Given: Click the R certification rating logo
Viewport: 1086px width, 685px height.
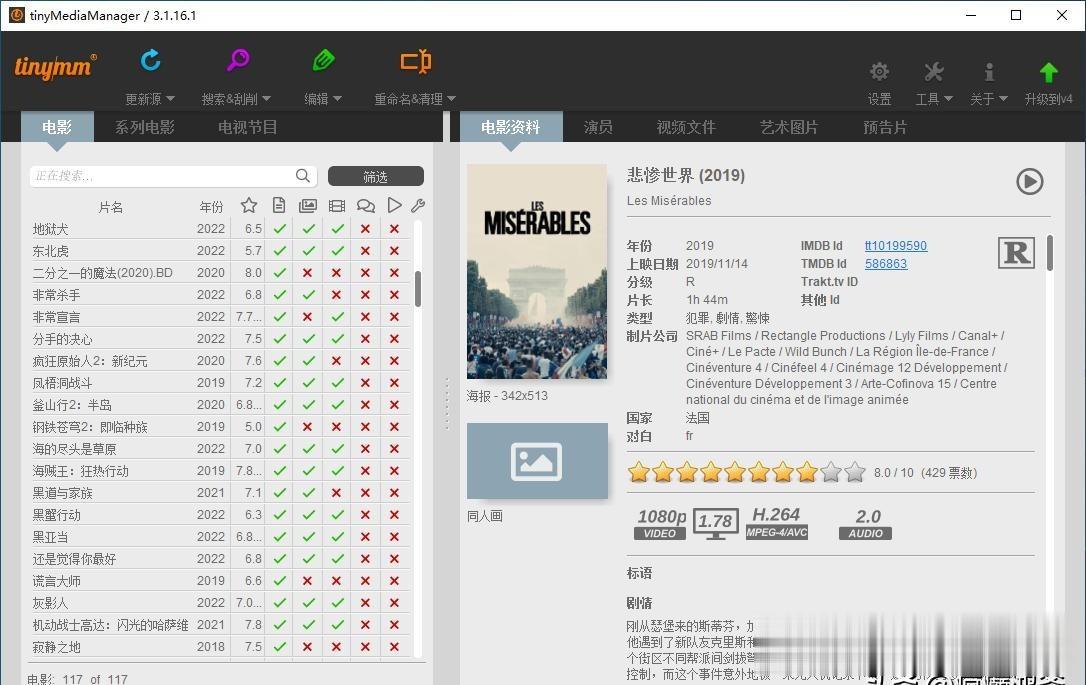Looking at the screenshot, I should click(1016, 252).
